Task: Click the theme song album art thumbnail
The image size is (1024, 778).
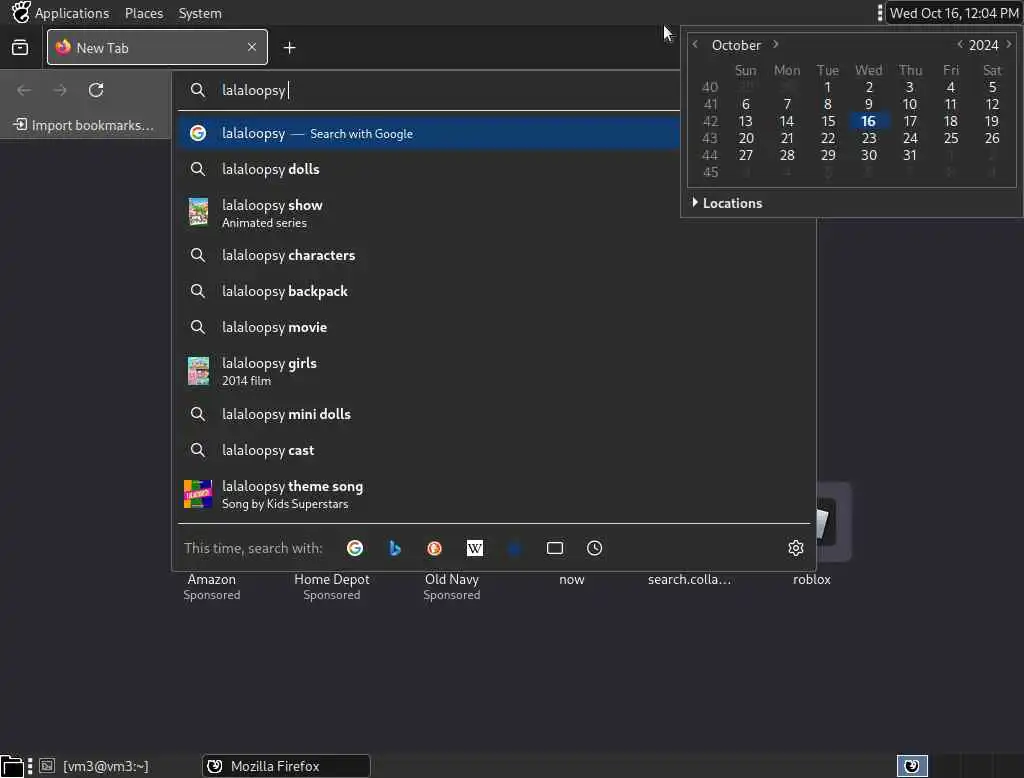Action: click(x=198, y=494)
